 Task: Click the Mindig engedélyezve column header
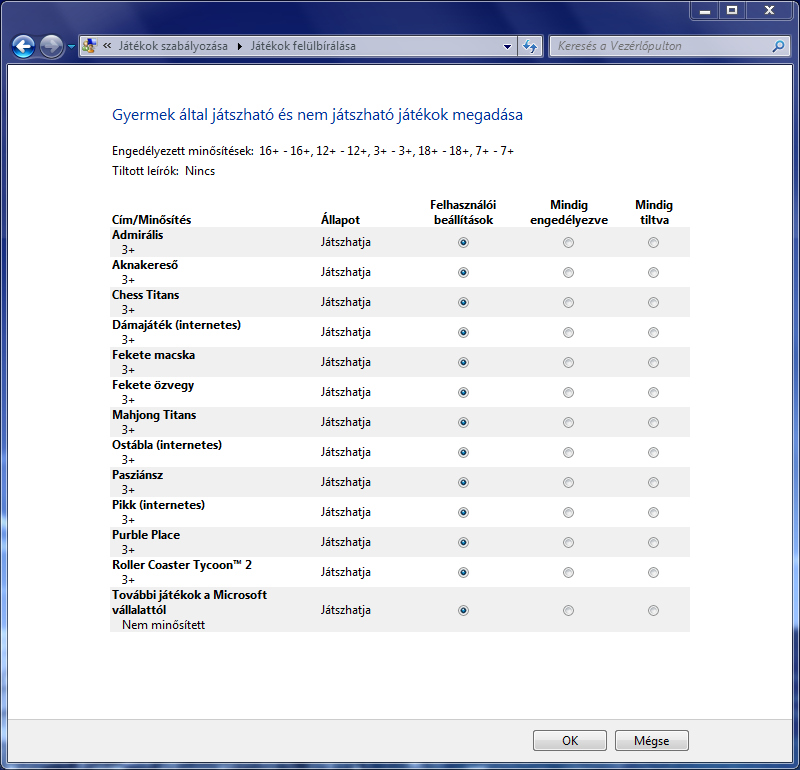tap(569, 212)
